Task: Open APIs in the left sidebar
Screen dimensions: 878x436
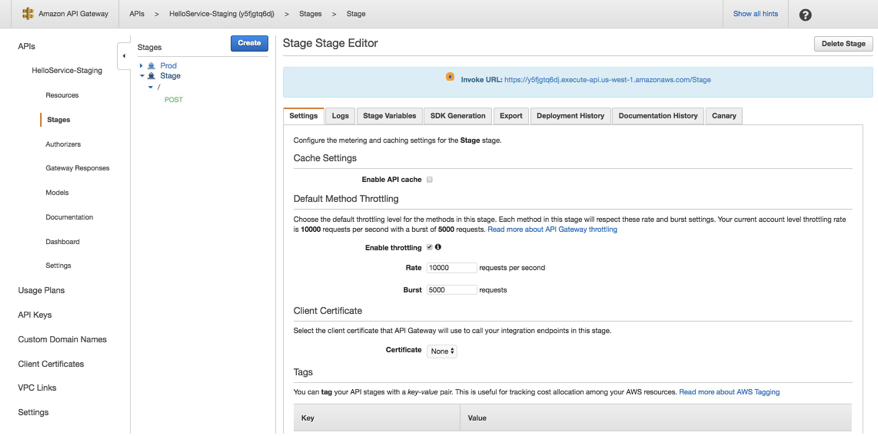Action: [x=27, y=46]
